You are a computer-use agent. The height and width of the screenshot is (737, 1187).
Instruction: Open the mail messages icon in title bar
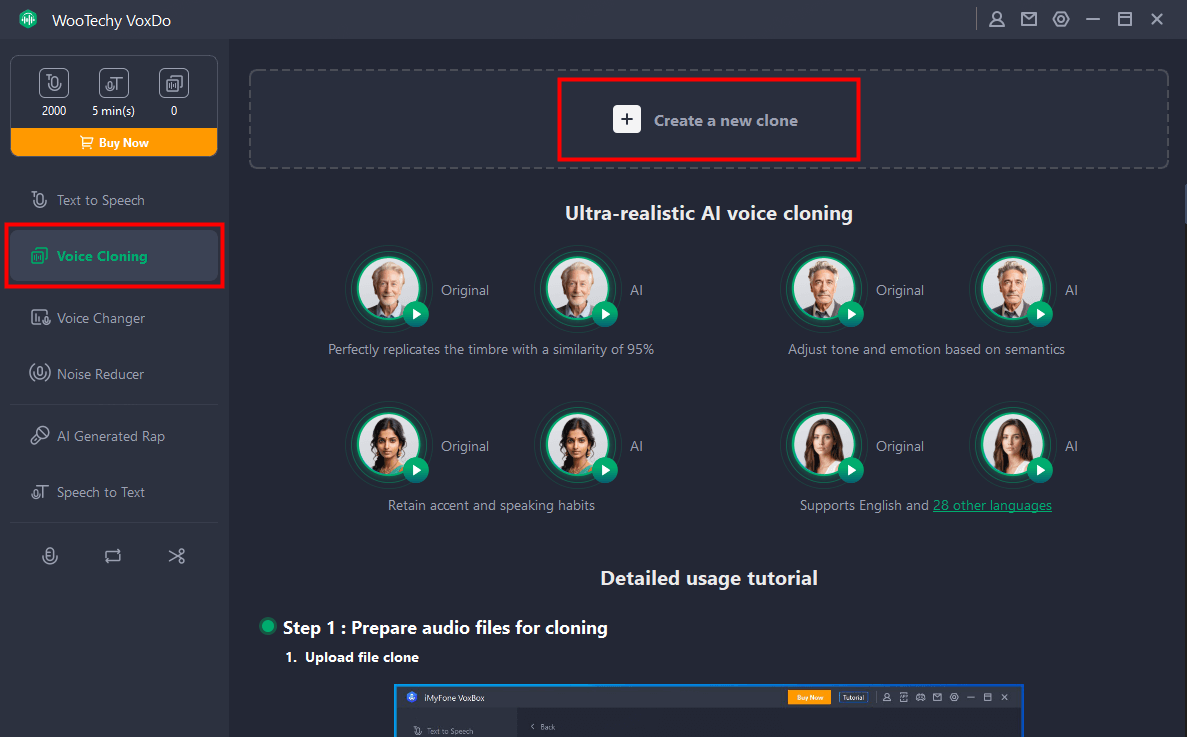coord(1029,19)
